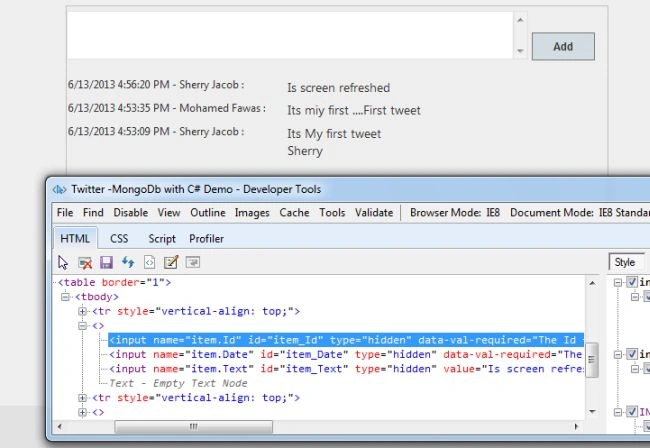Select the Style pane tab
The height and width of the screenshot is (448, 650).
point(625,262)
